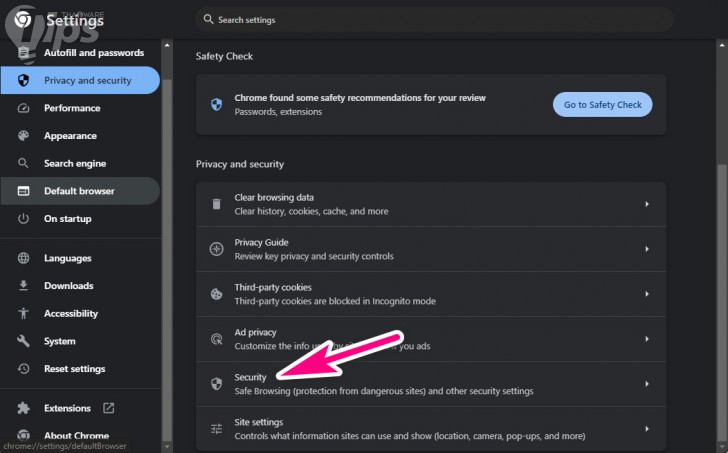Image resolution: width=728 pixels, height=453 pixels.
Task: Click the external link icon next to Extensions
Action: [108, 408]
